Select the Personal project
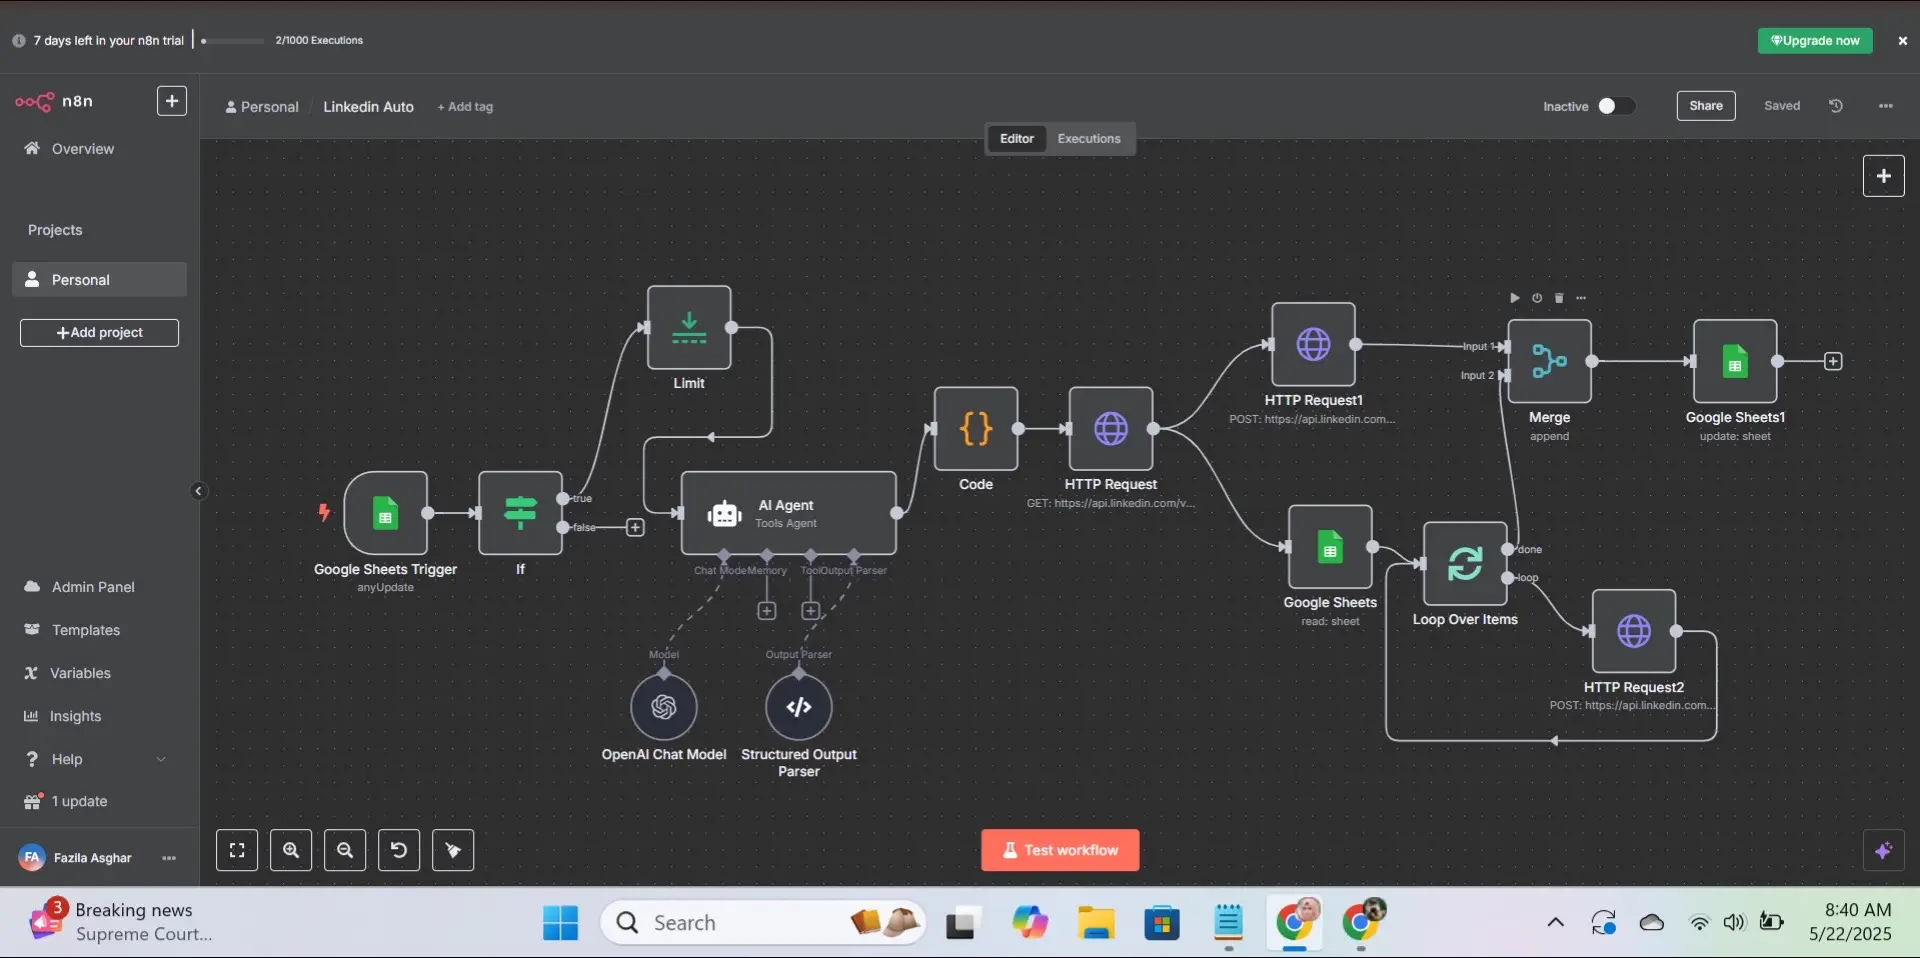The height and width of the screenshot is (958, 1920). 99,280
